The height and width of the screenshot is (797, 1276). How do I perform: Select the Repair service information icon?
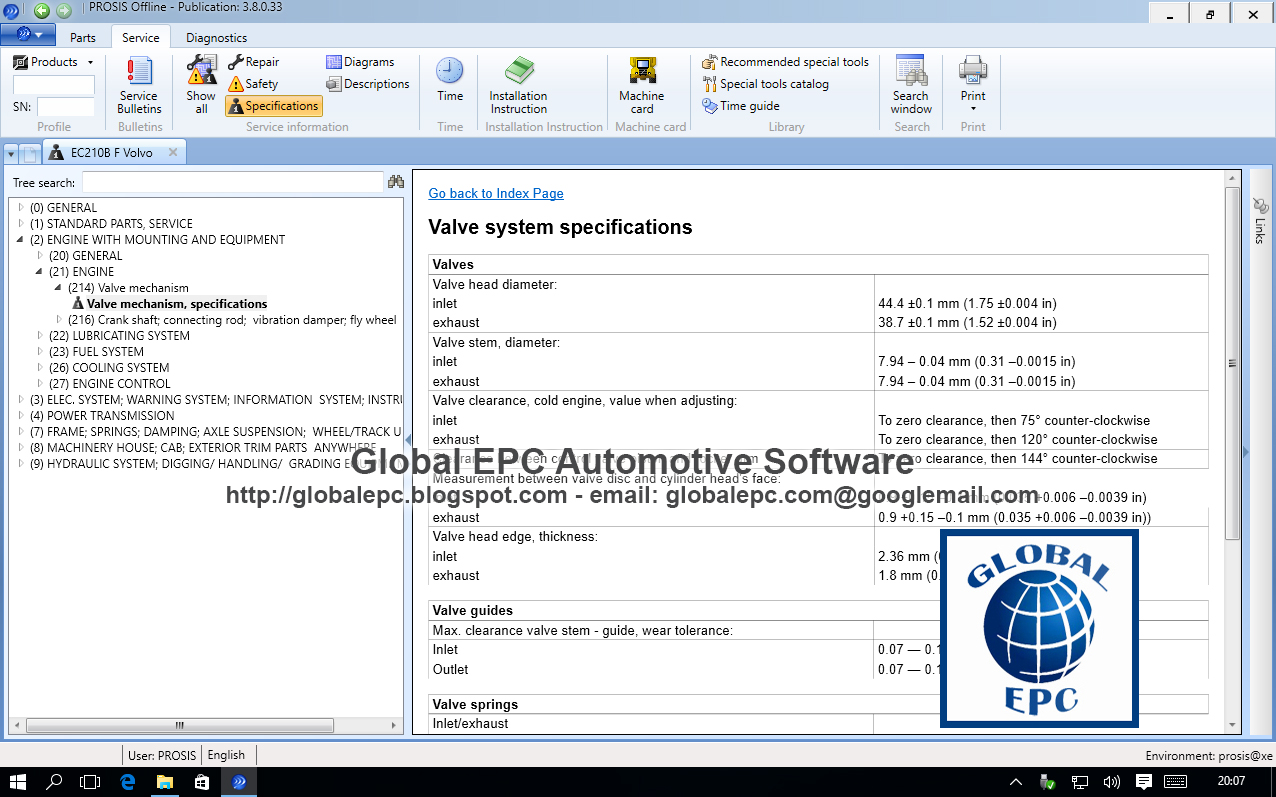tap(253, 61)
